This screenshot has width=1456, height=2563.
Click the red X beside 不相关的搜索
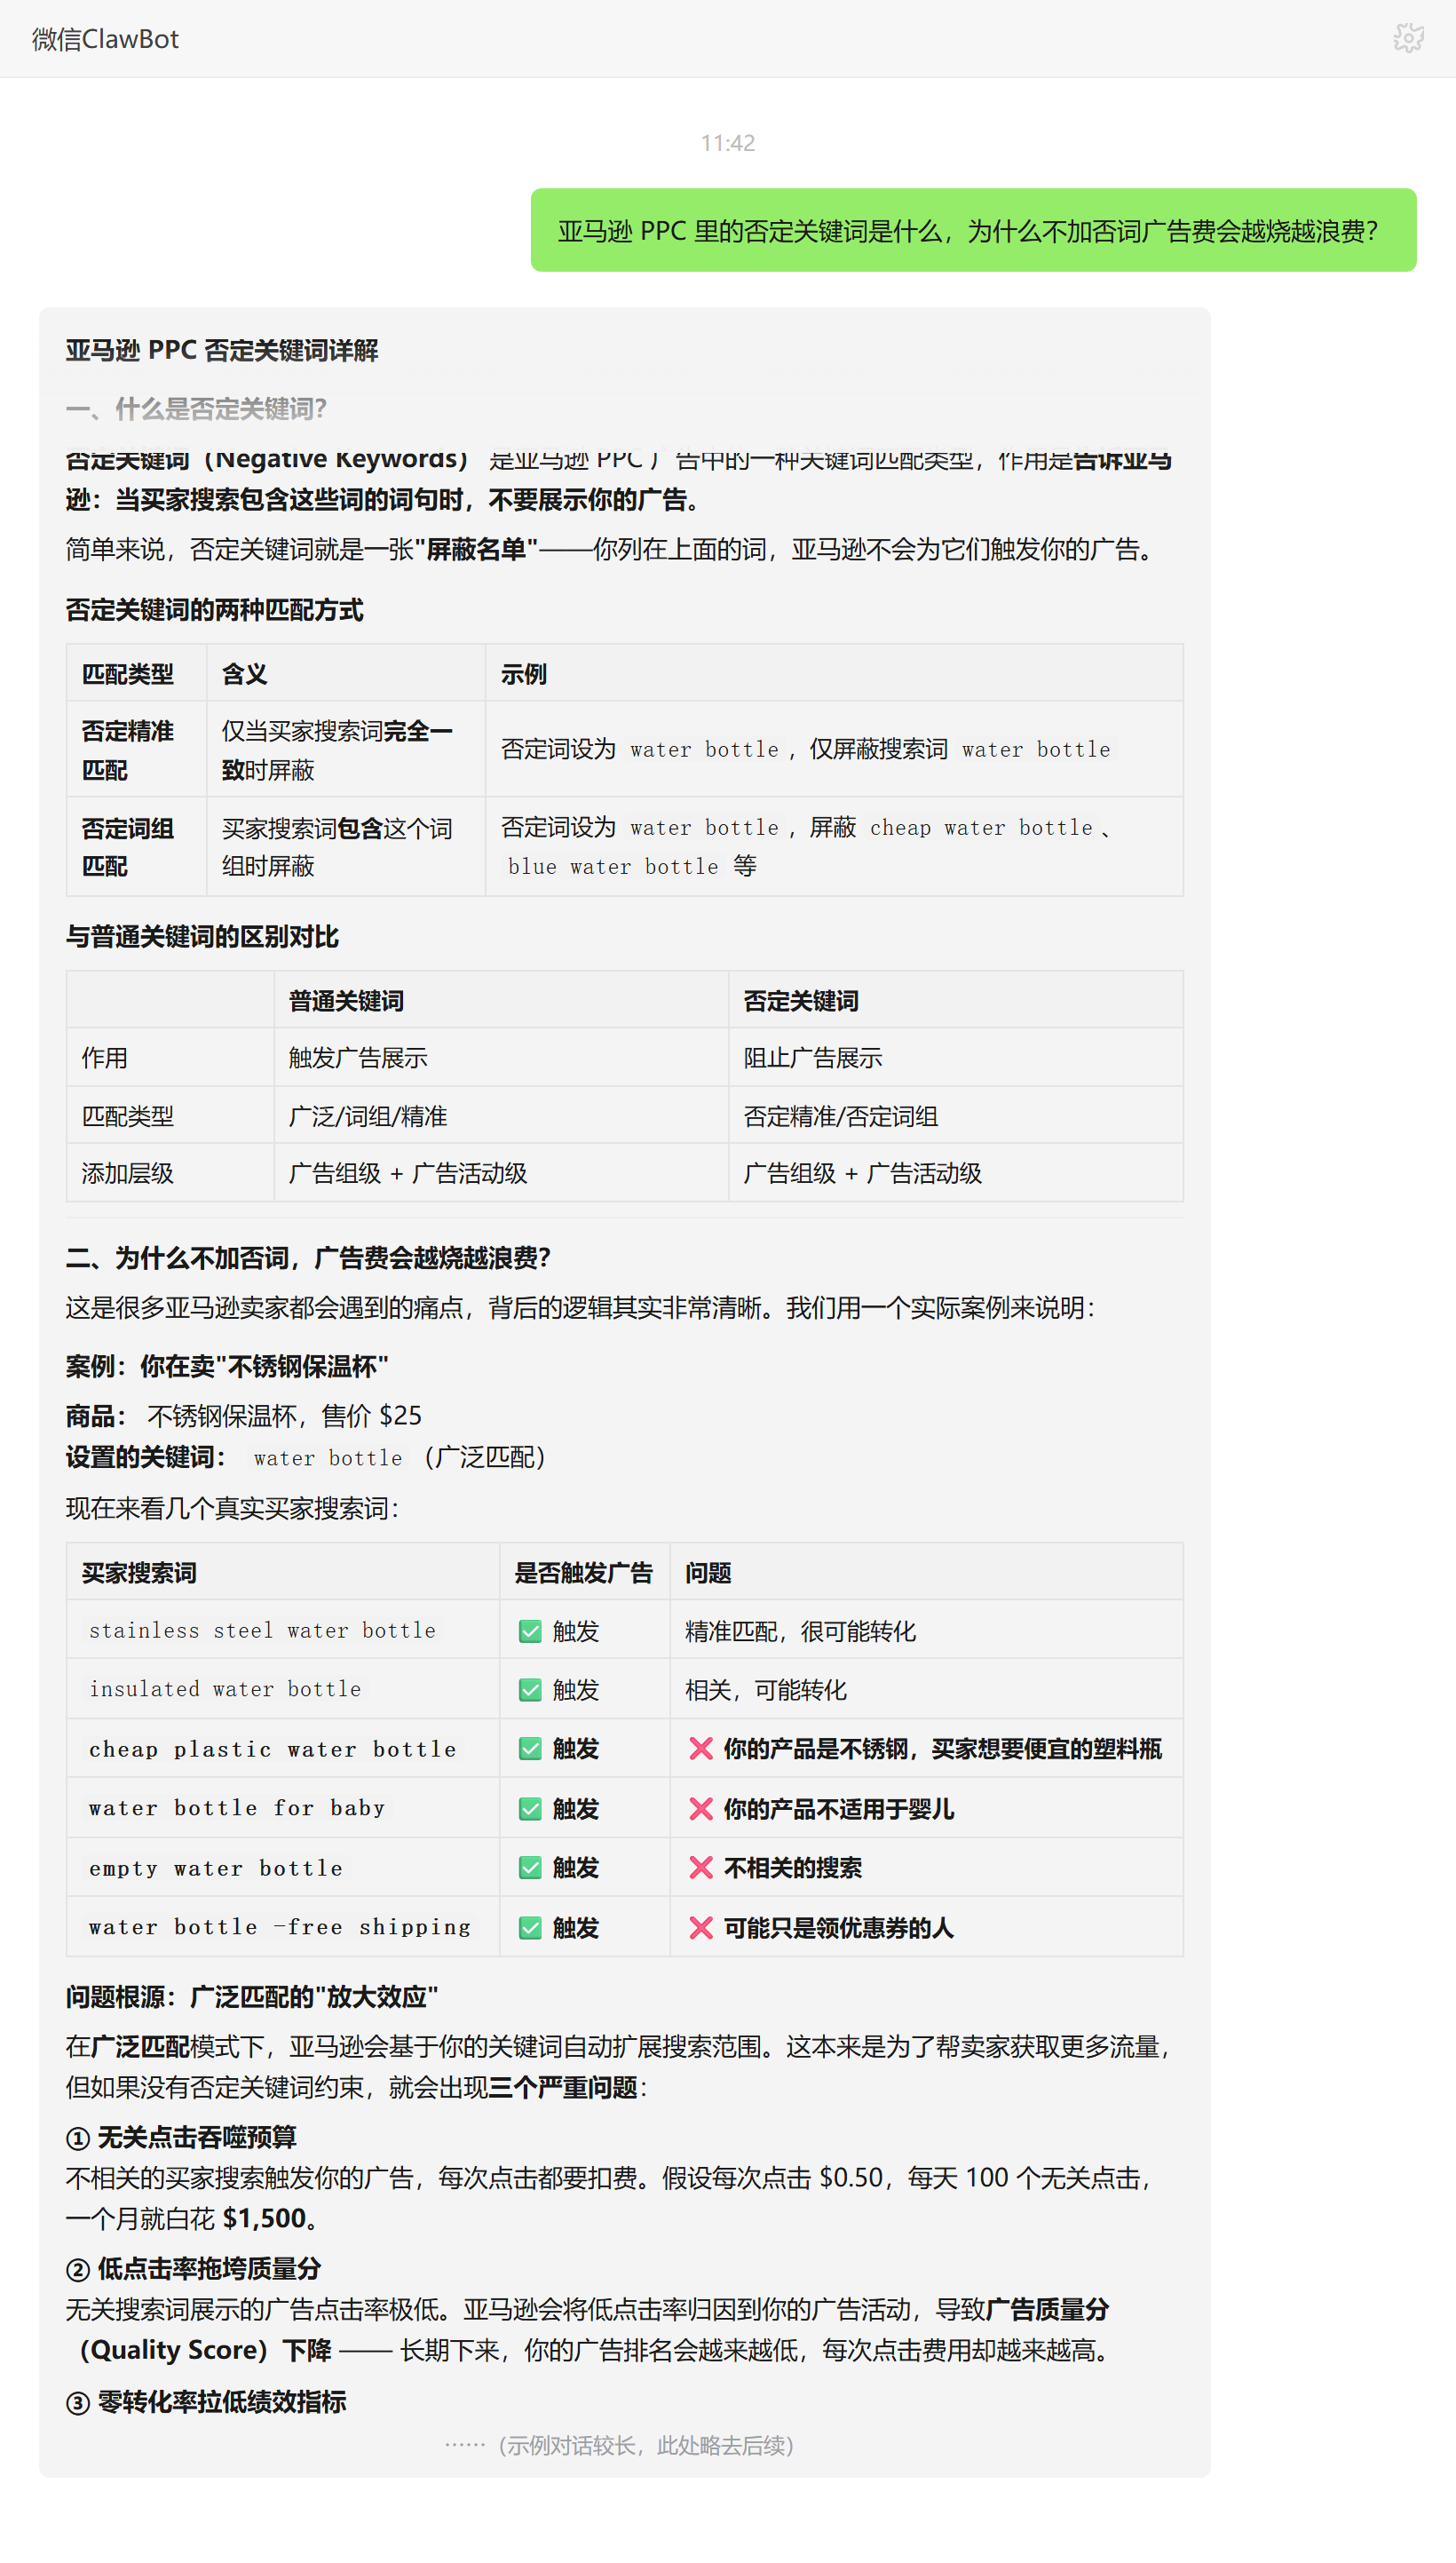tap(701, 1867)
